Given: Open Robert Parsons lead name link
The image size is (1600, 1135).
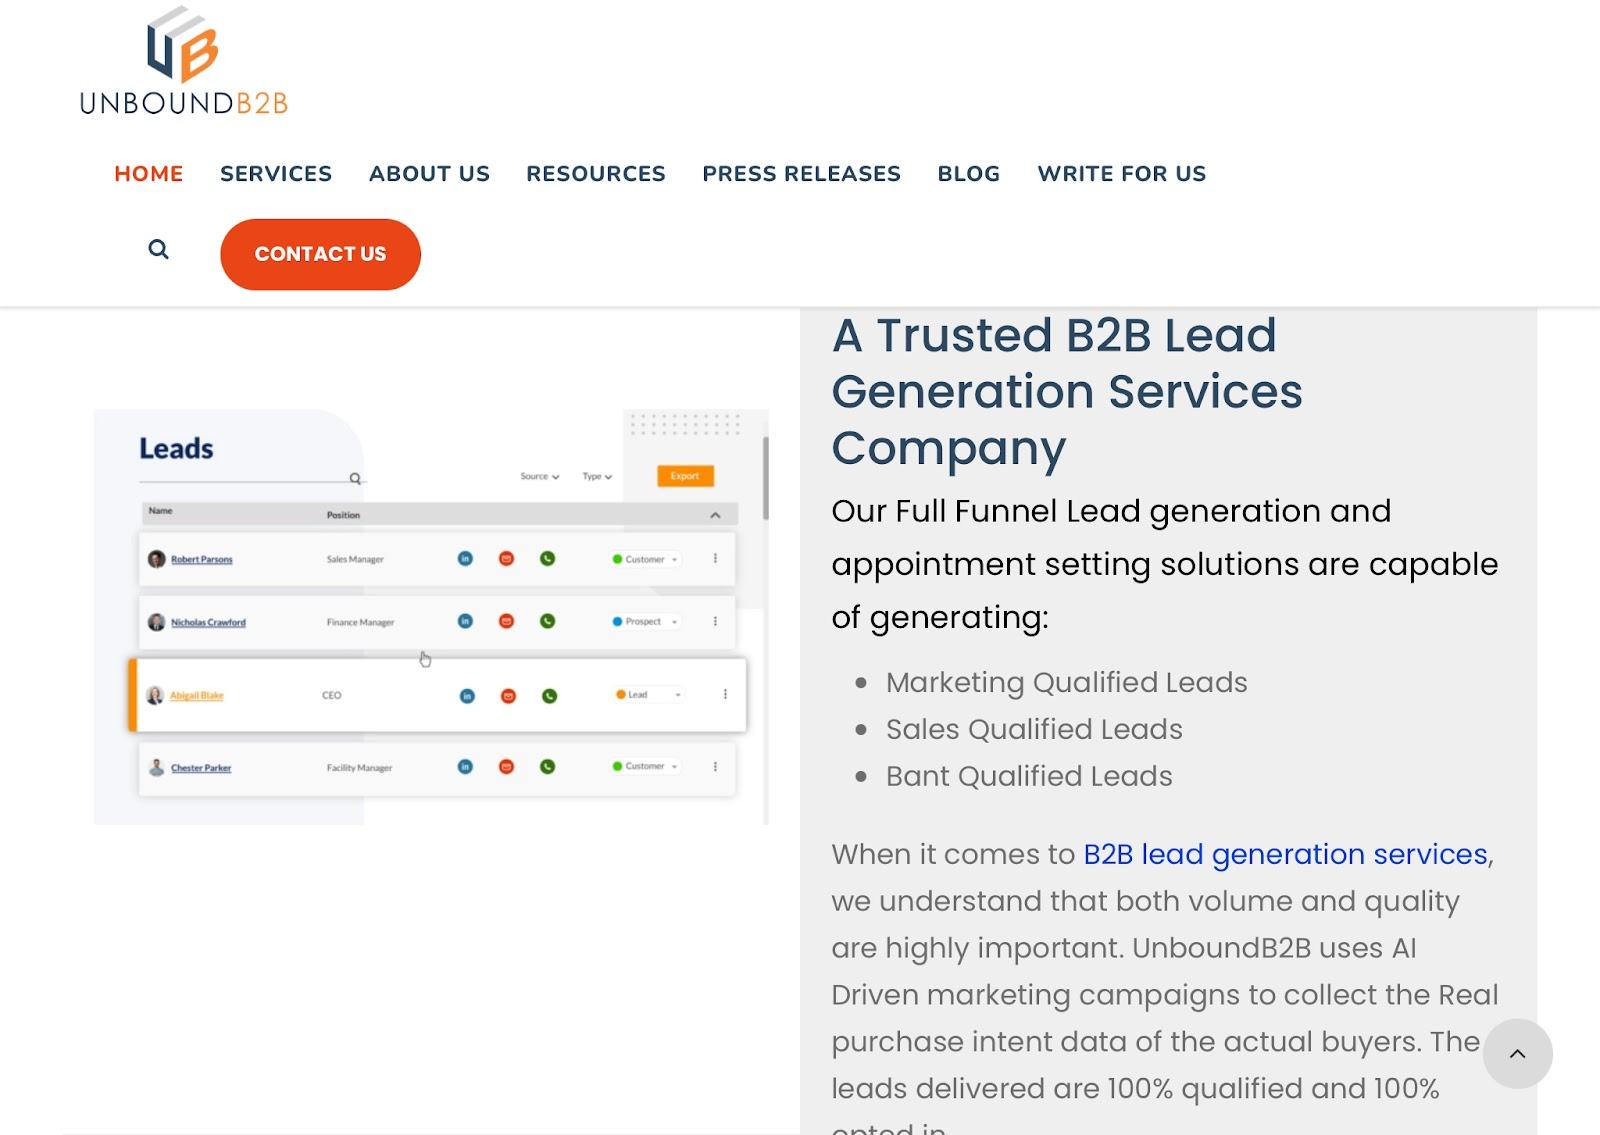Looking at the screenshot, I should [x=202, y=559].
